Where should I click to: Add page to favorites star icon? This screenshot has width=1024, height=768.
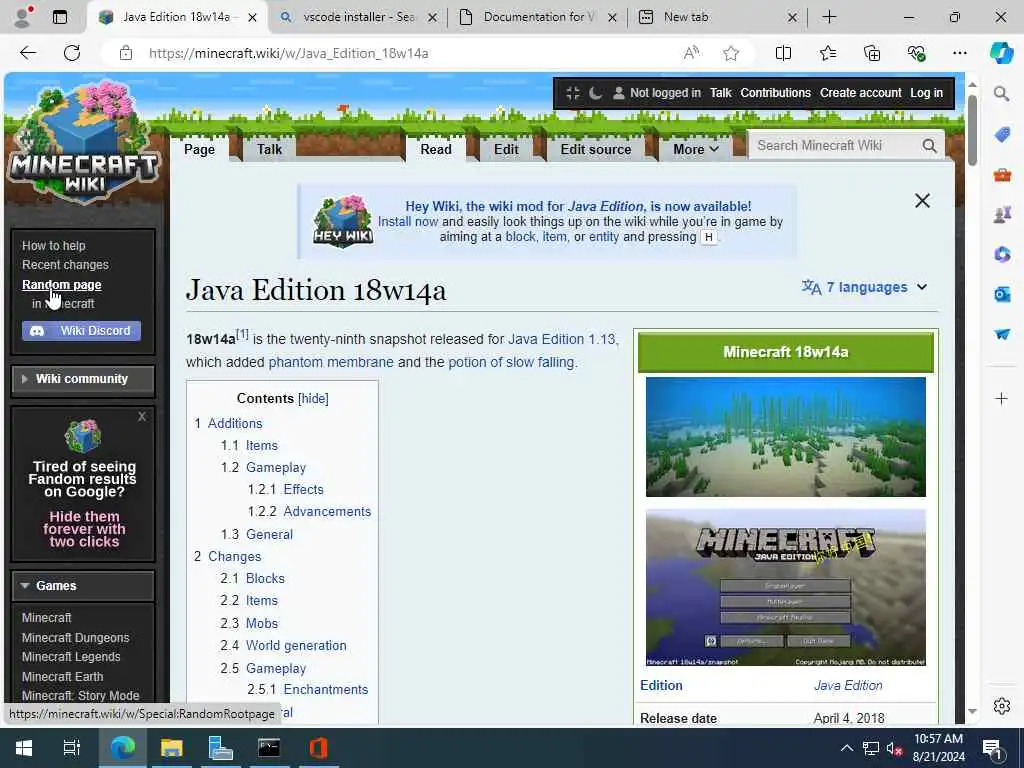(x=731, y=54)
